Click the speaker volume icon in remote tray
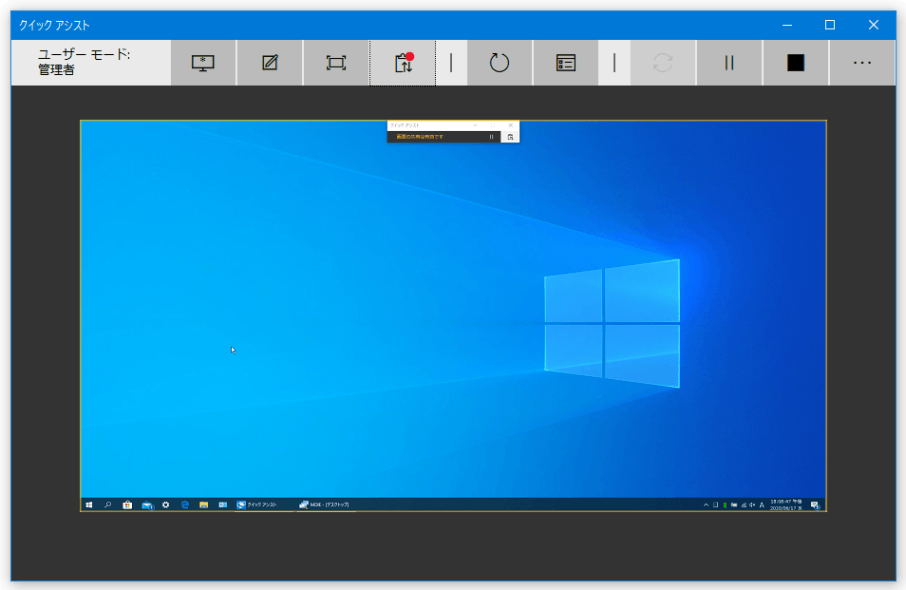906x590 pixels. 752,505
